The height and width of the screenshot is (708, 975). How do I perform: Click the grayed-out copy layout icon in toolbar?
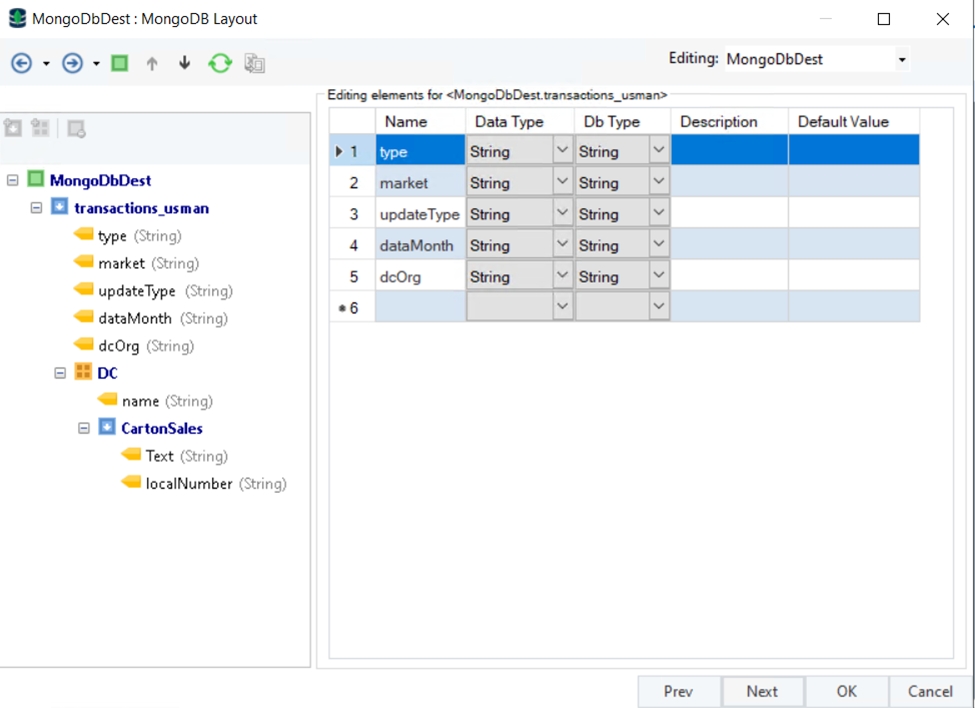[255, 63]
